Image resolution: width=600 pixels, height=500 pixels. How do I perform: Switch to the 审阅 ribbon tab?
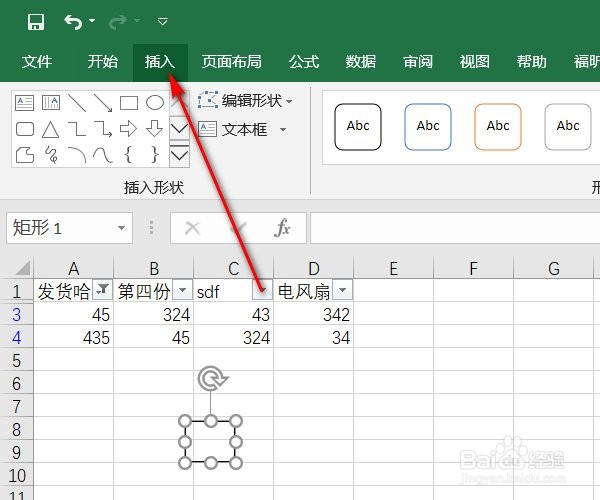click(418, 62)
